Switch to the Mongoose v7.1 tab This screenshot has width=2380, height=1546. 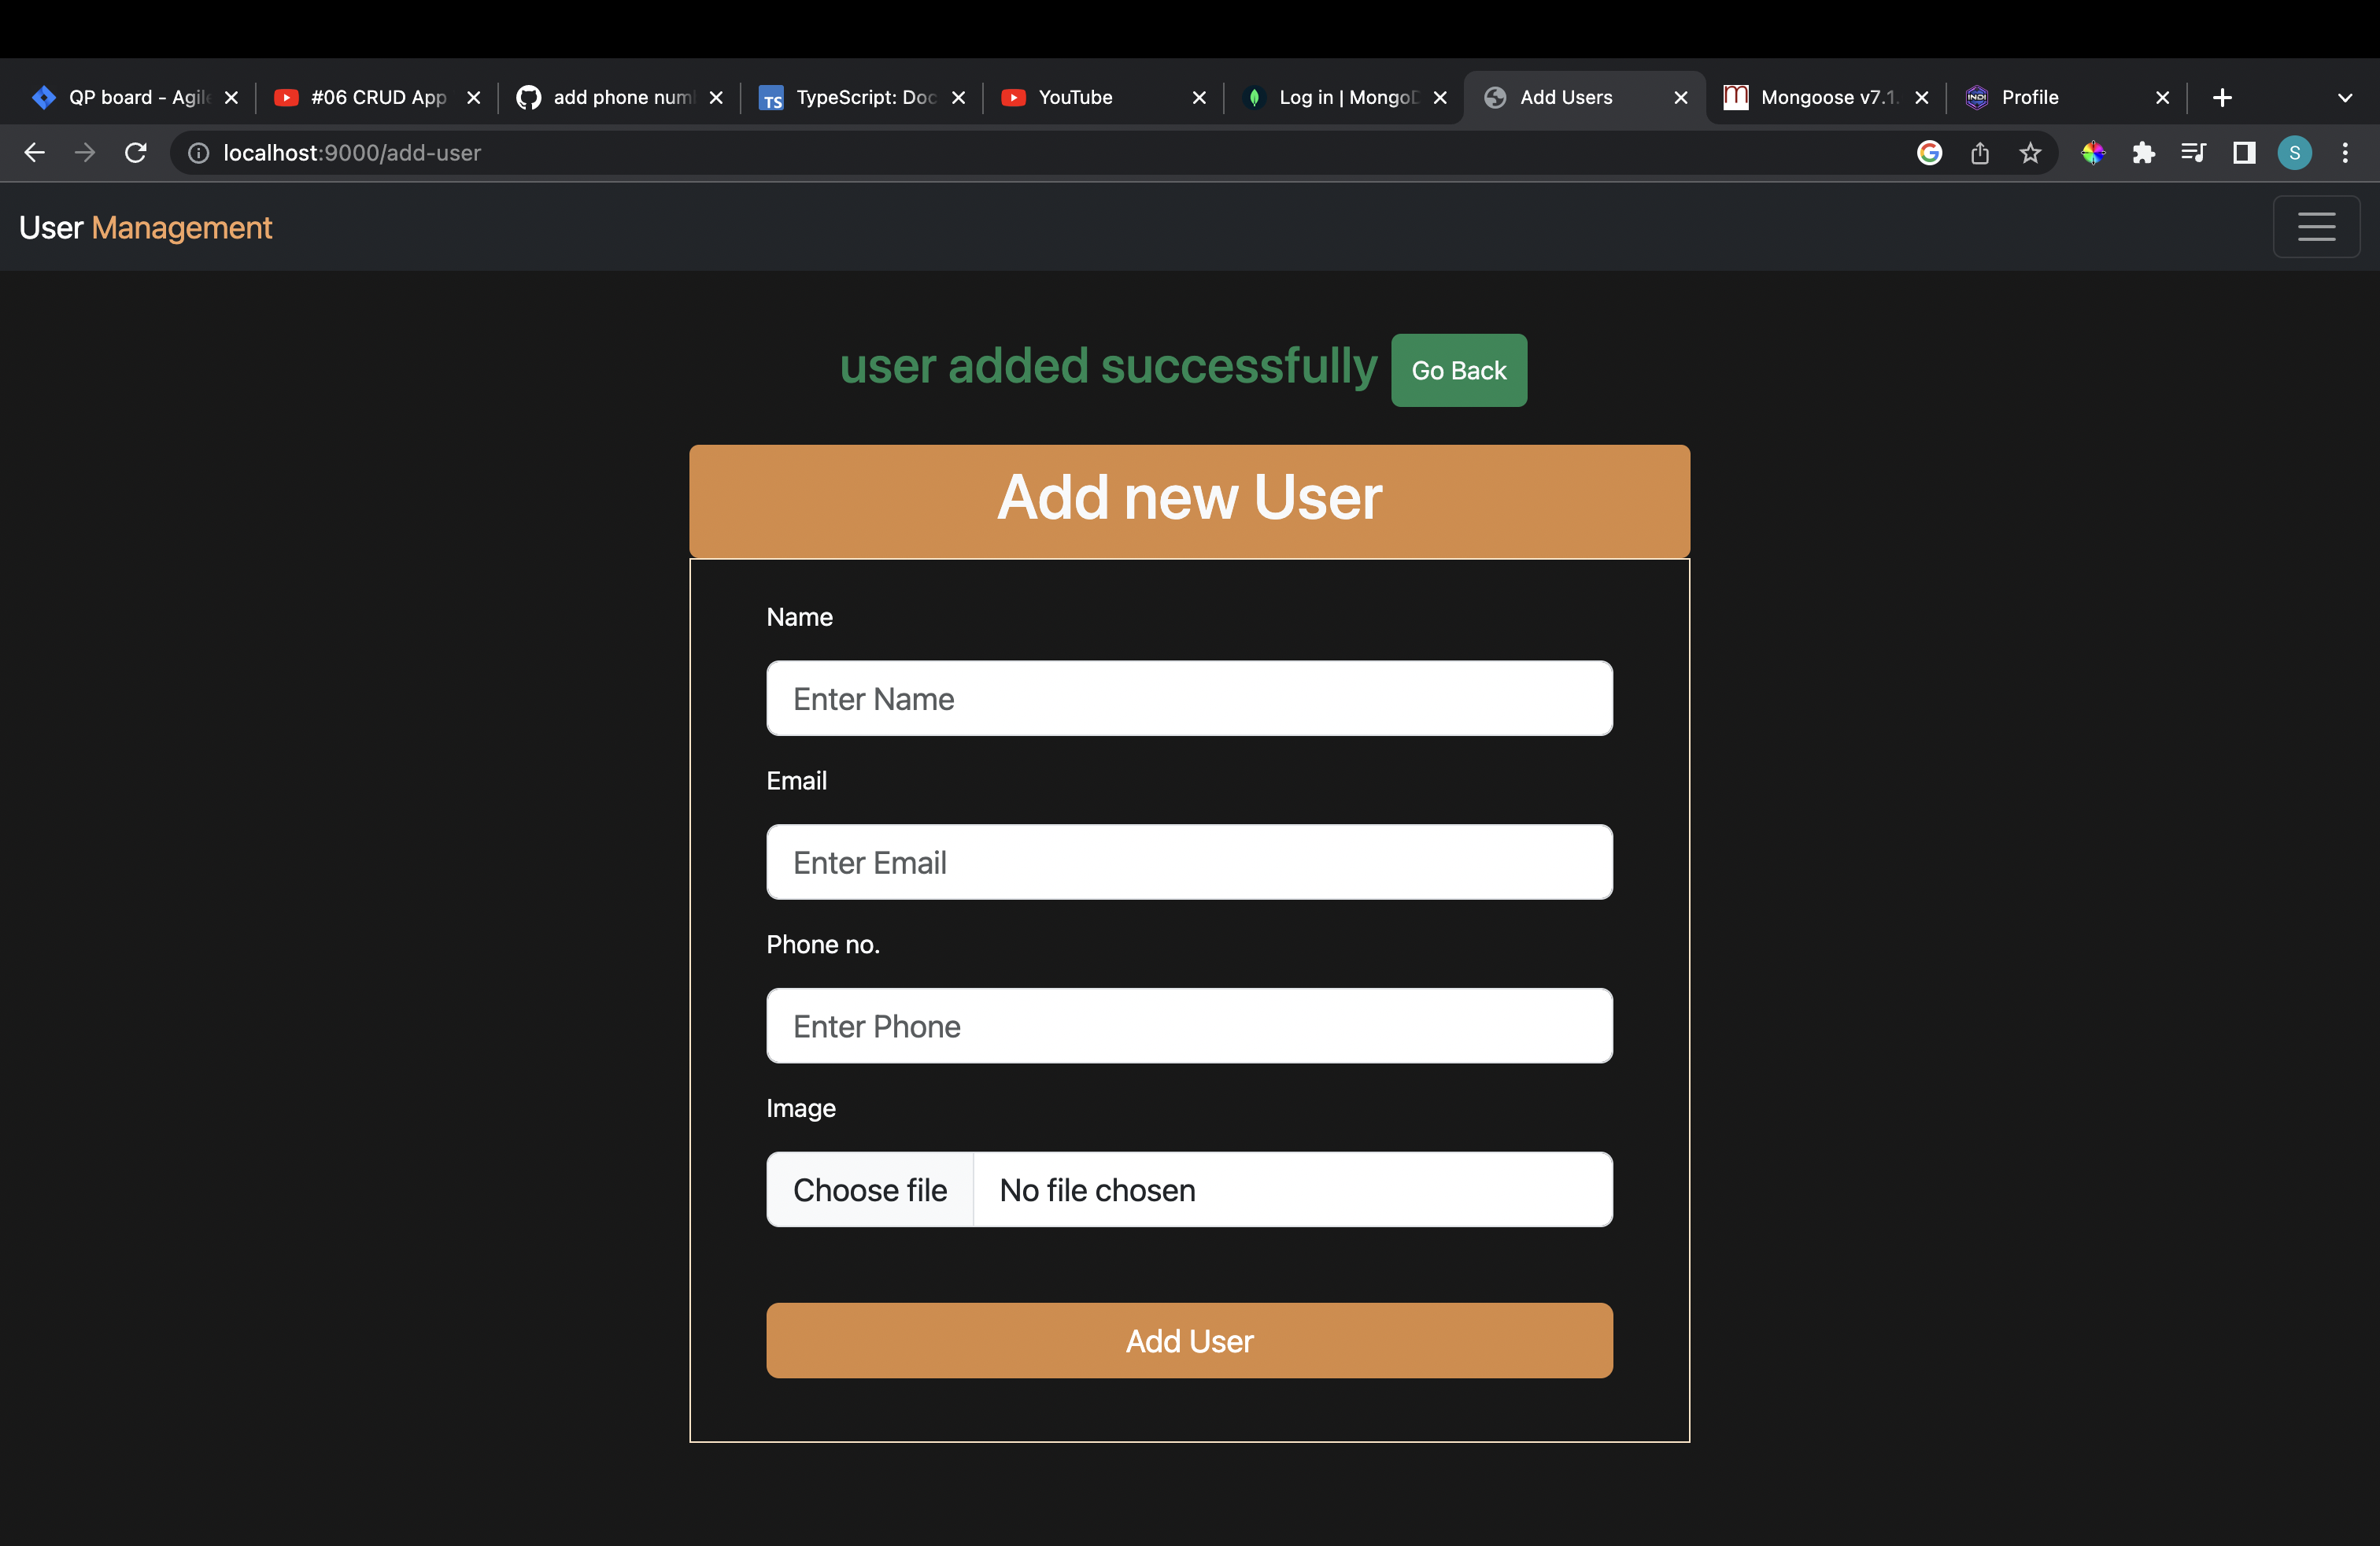point(1825,97)
